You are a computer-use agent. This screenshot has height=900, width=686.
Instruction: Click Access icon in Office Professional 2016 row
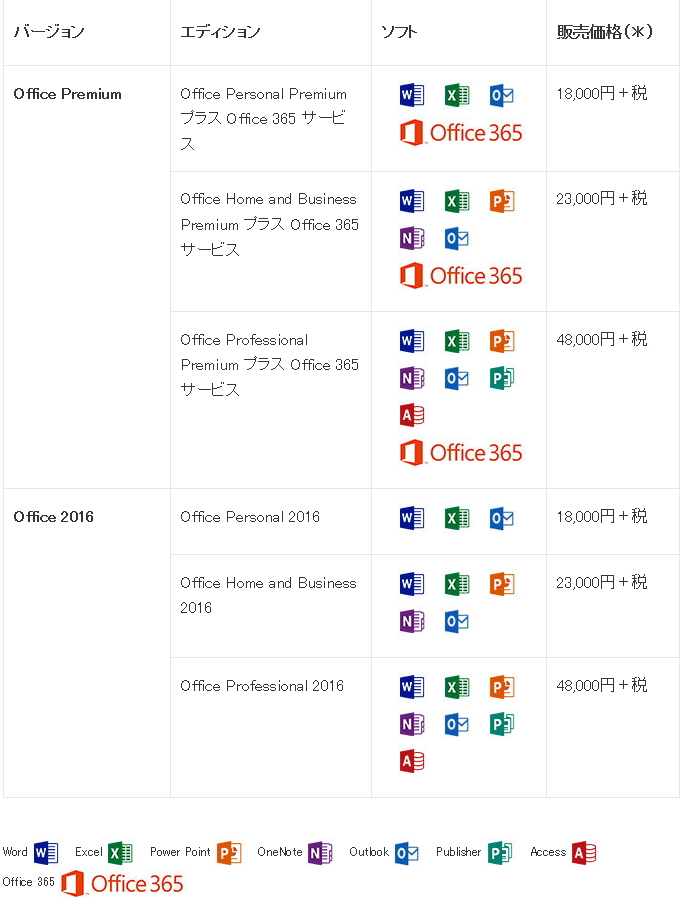click(x=412, y=761)
